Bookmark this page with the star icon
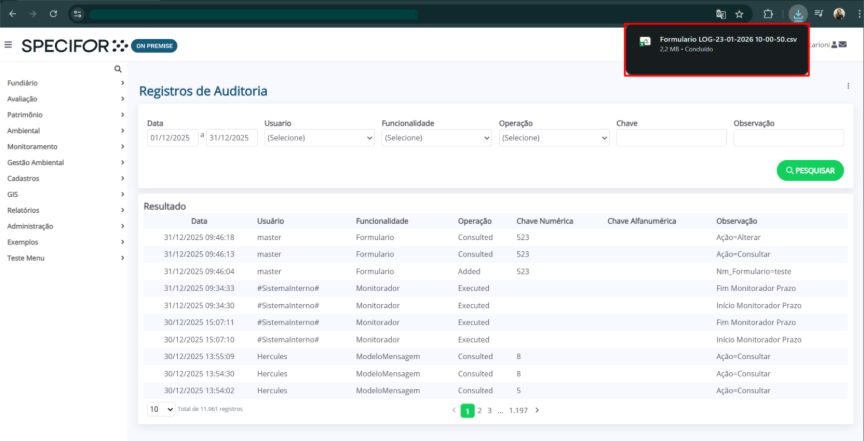 click(x=739, y=14)
